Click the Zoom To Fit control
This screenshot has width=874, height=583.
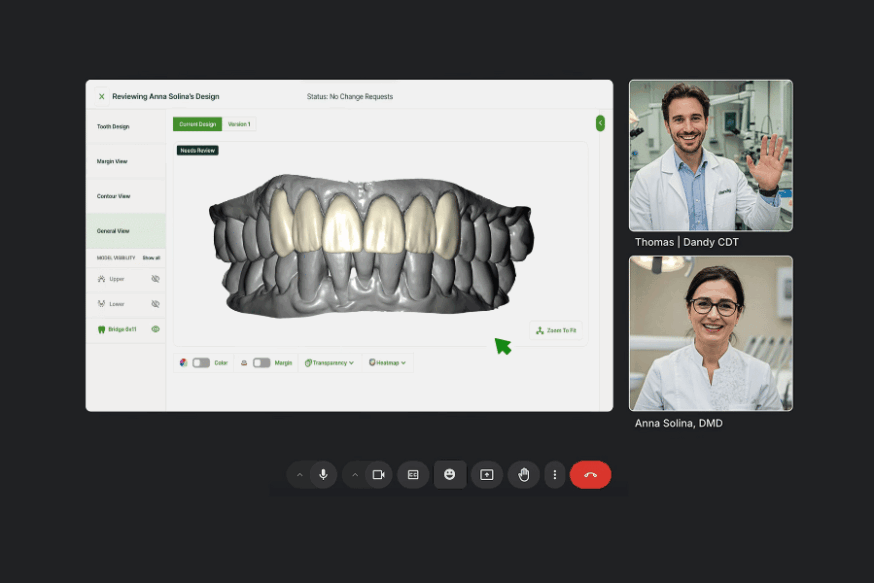(556, 330)
